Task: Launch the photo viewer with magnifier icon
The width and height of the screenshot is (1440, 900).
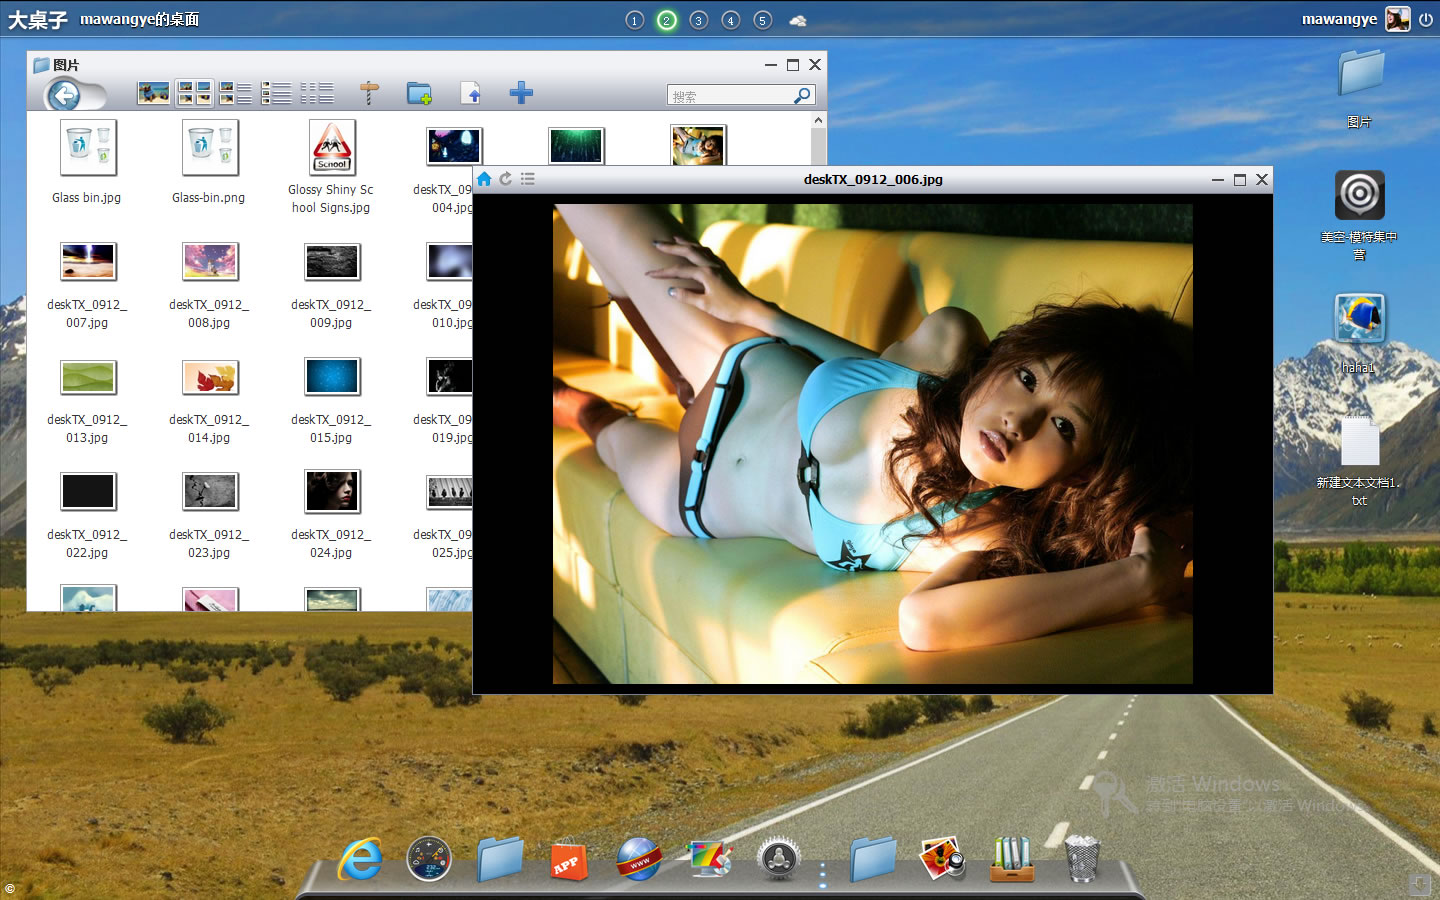Action: tap(943, 858)
